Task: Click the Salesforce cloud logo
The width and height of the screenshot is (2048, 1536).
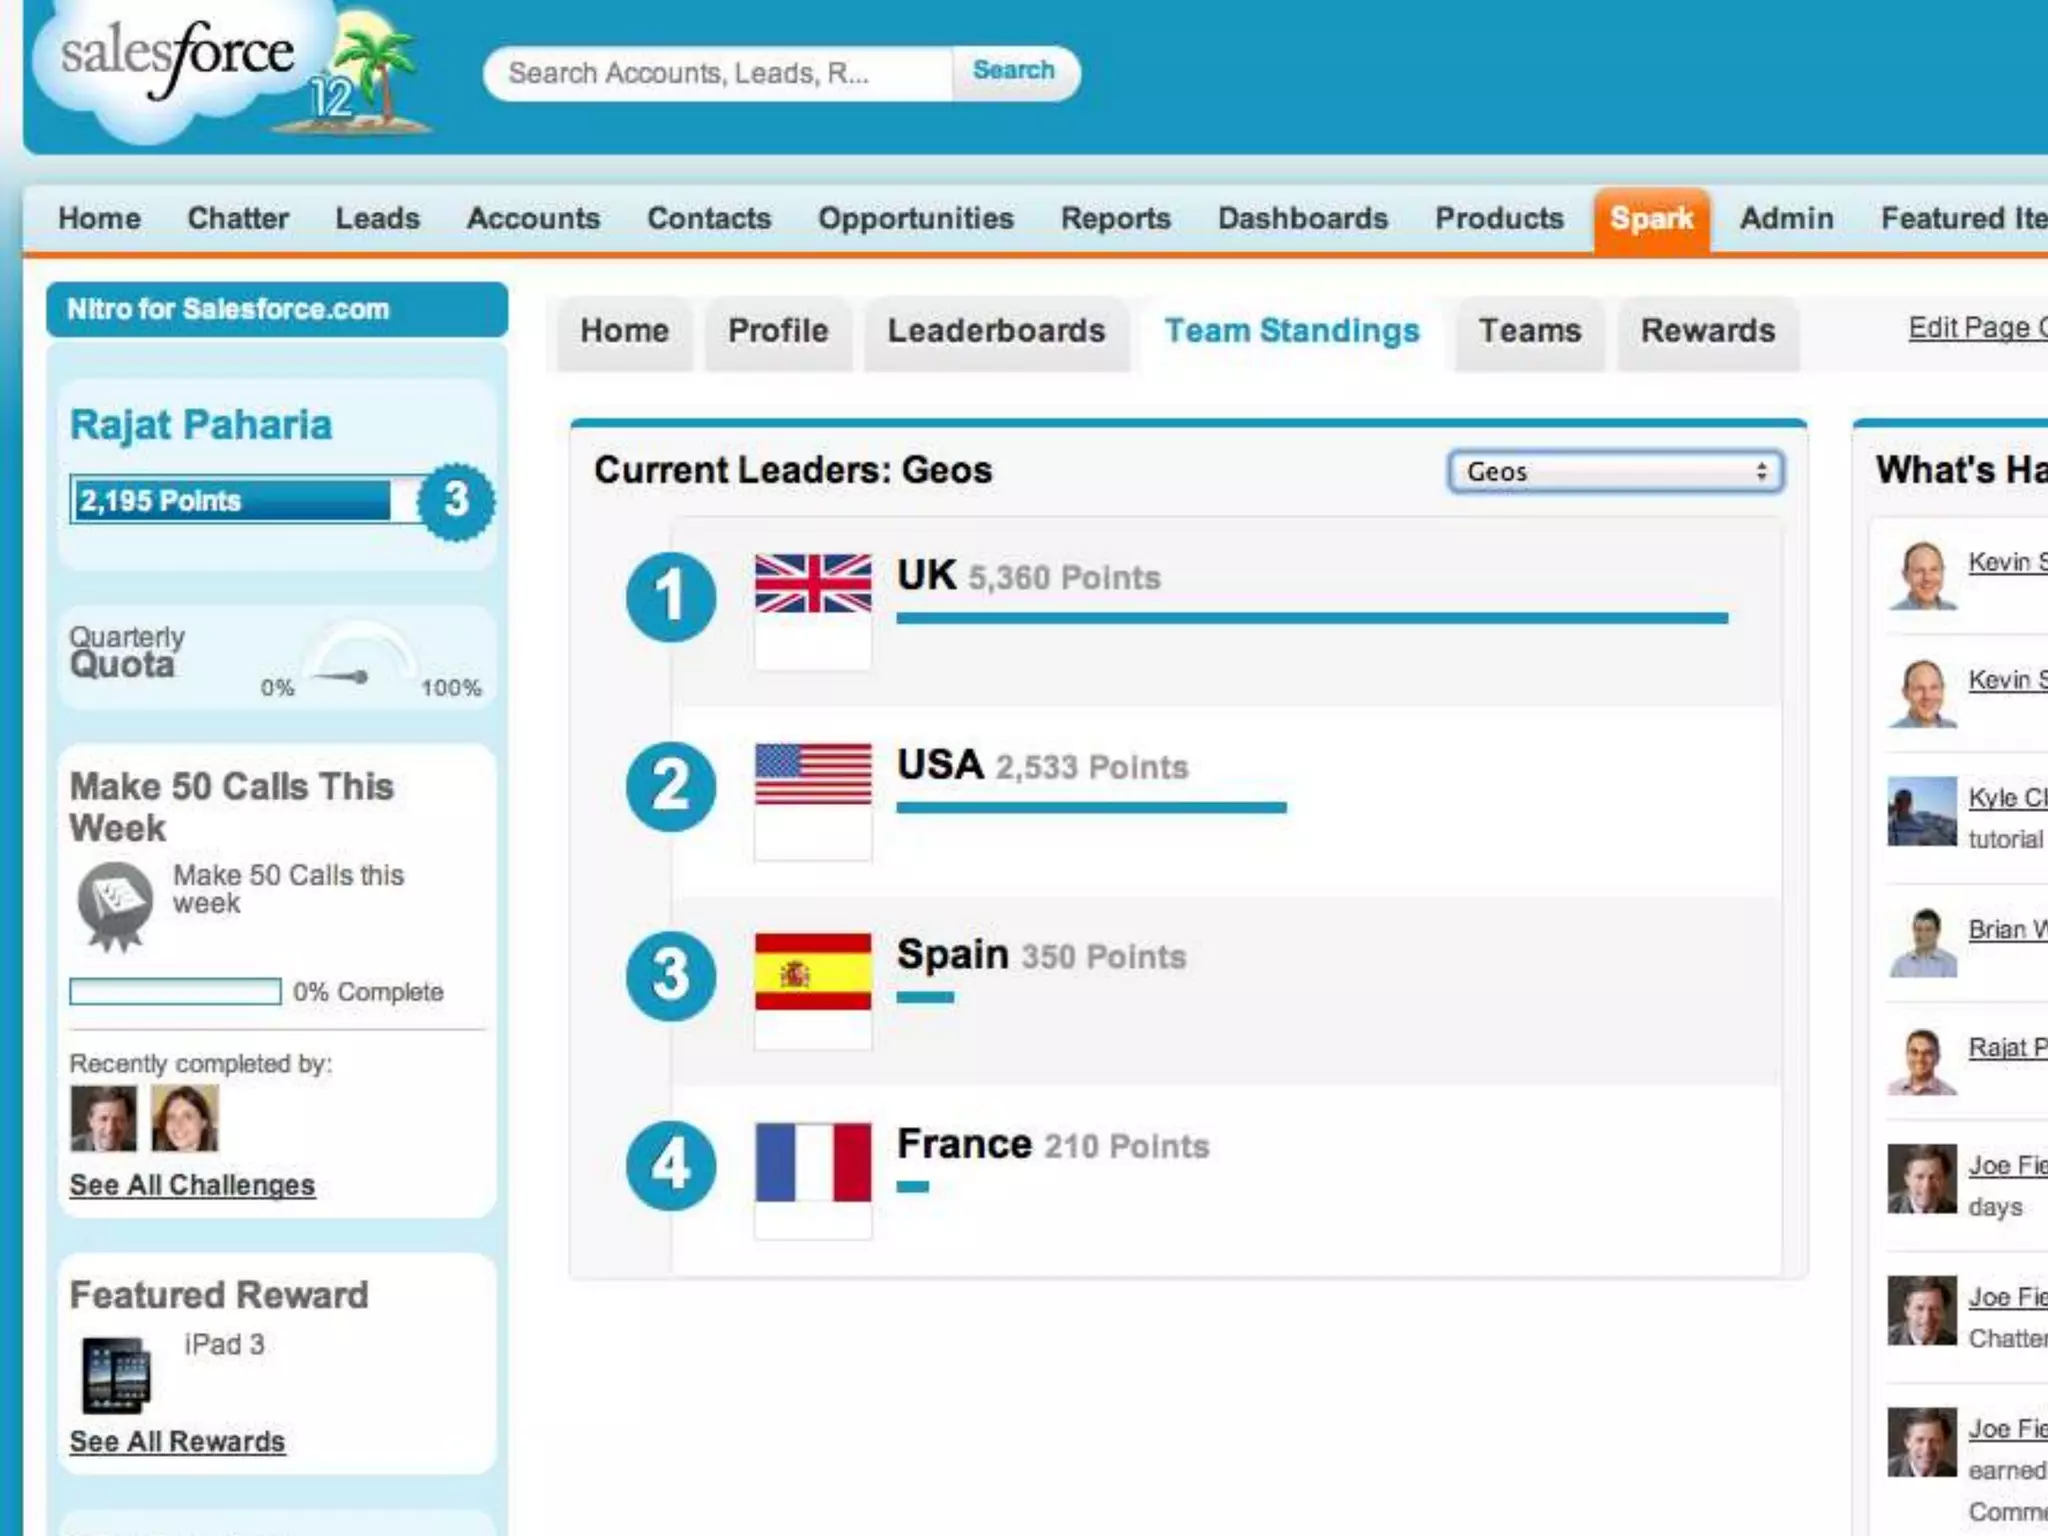Action: pyautogui.click(x=178, y=62)
